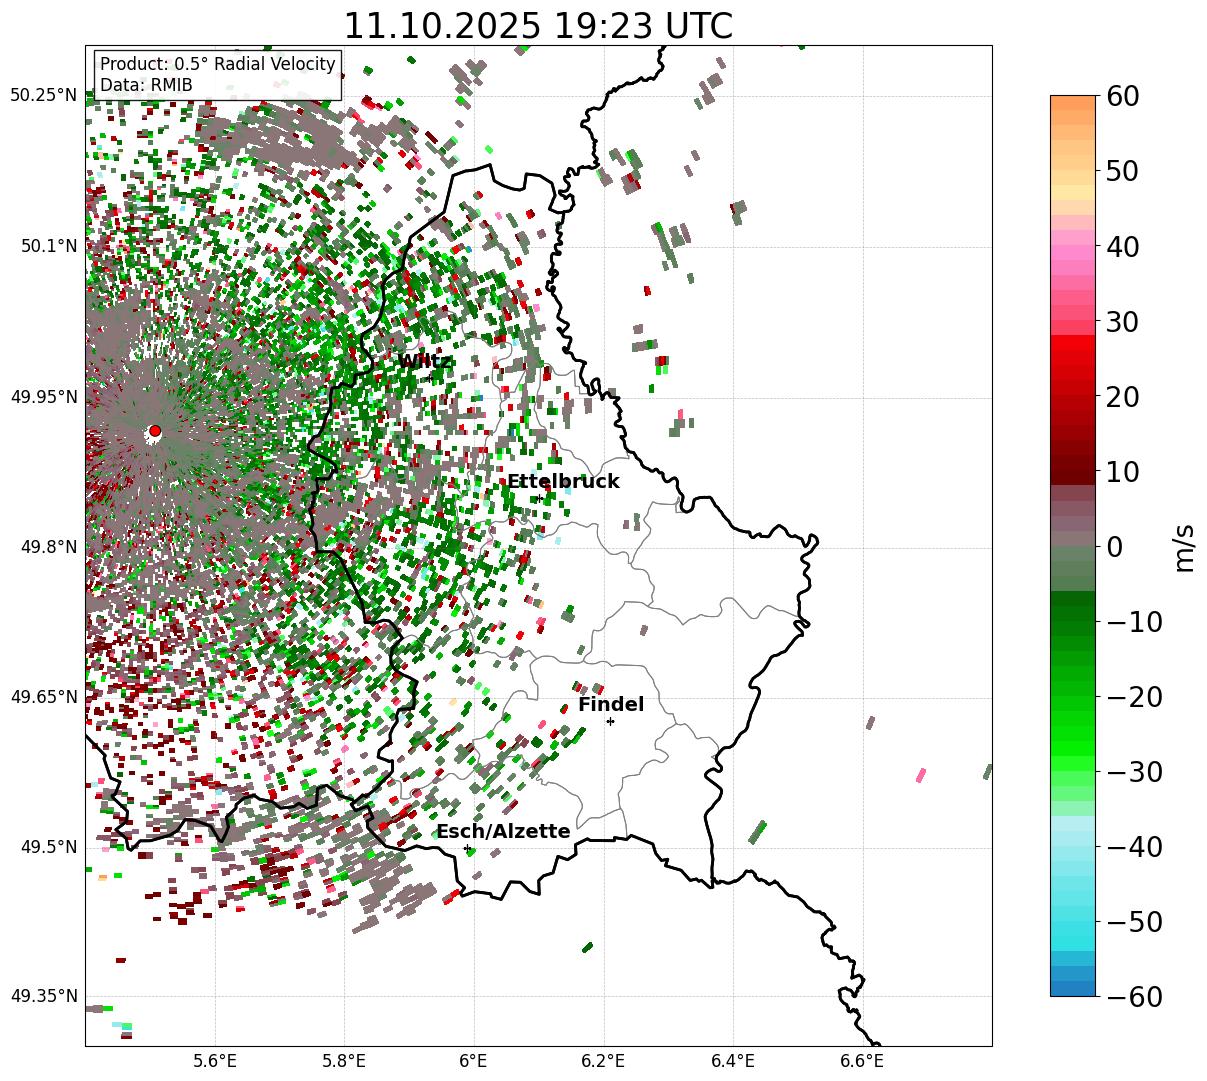Click the Wiltz city label
The height and width of the screenshot is (1081, 1207).
tap(424, 361)
